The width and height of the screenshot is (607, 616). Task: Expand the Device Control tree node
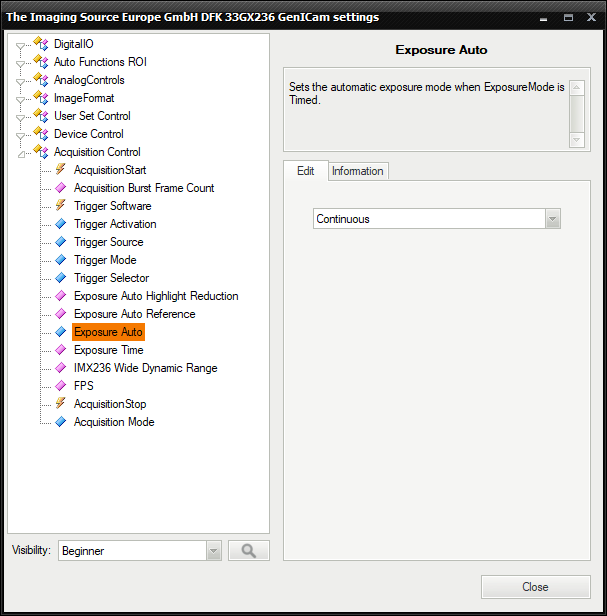click(x=20, y=136)
